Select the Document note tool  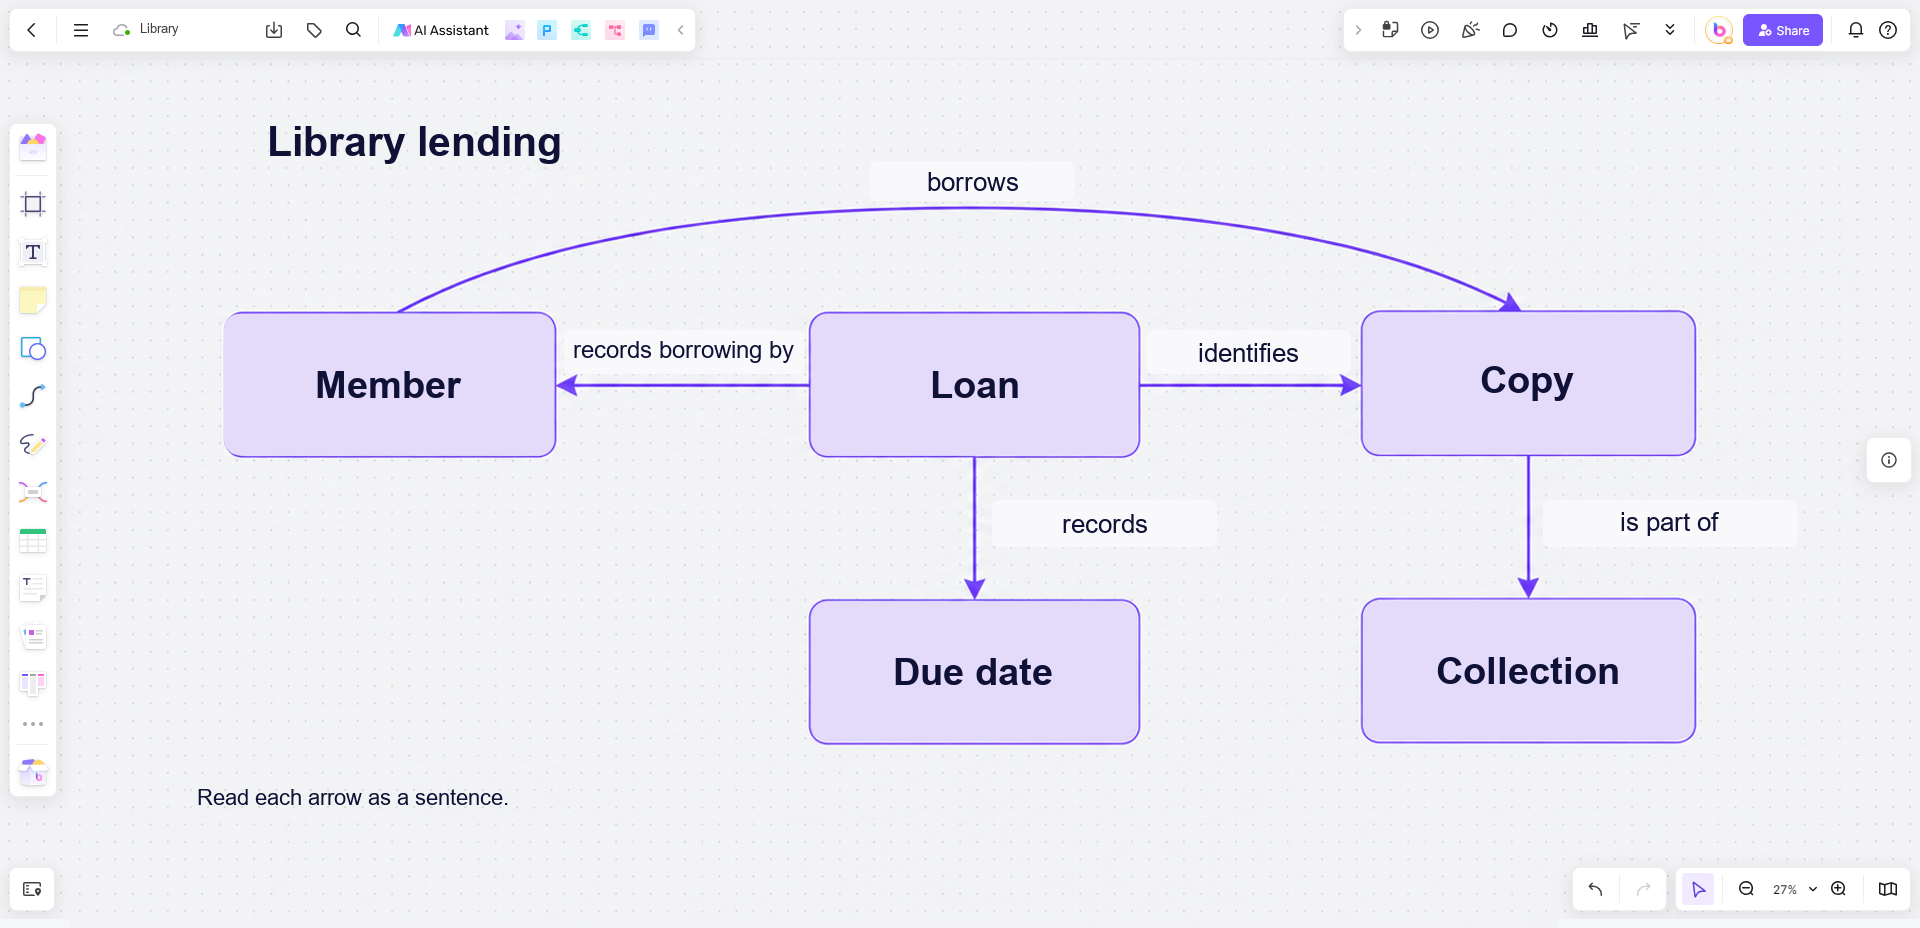coord(33,588)
